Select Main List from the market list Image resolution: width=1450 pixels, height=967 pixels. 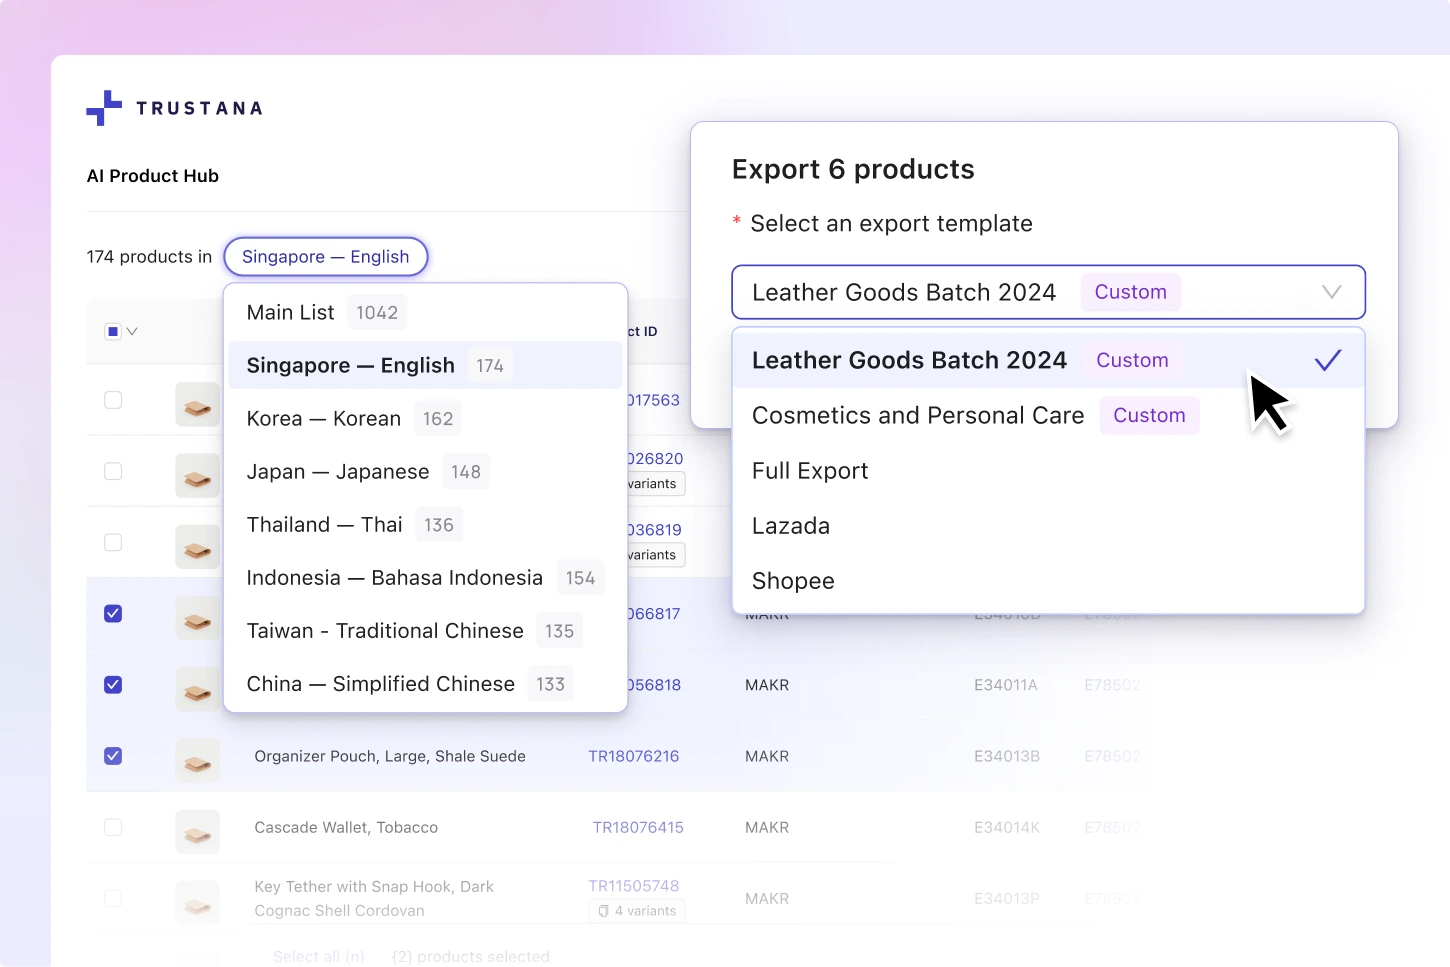click(425, 313)
